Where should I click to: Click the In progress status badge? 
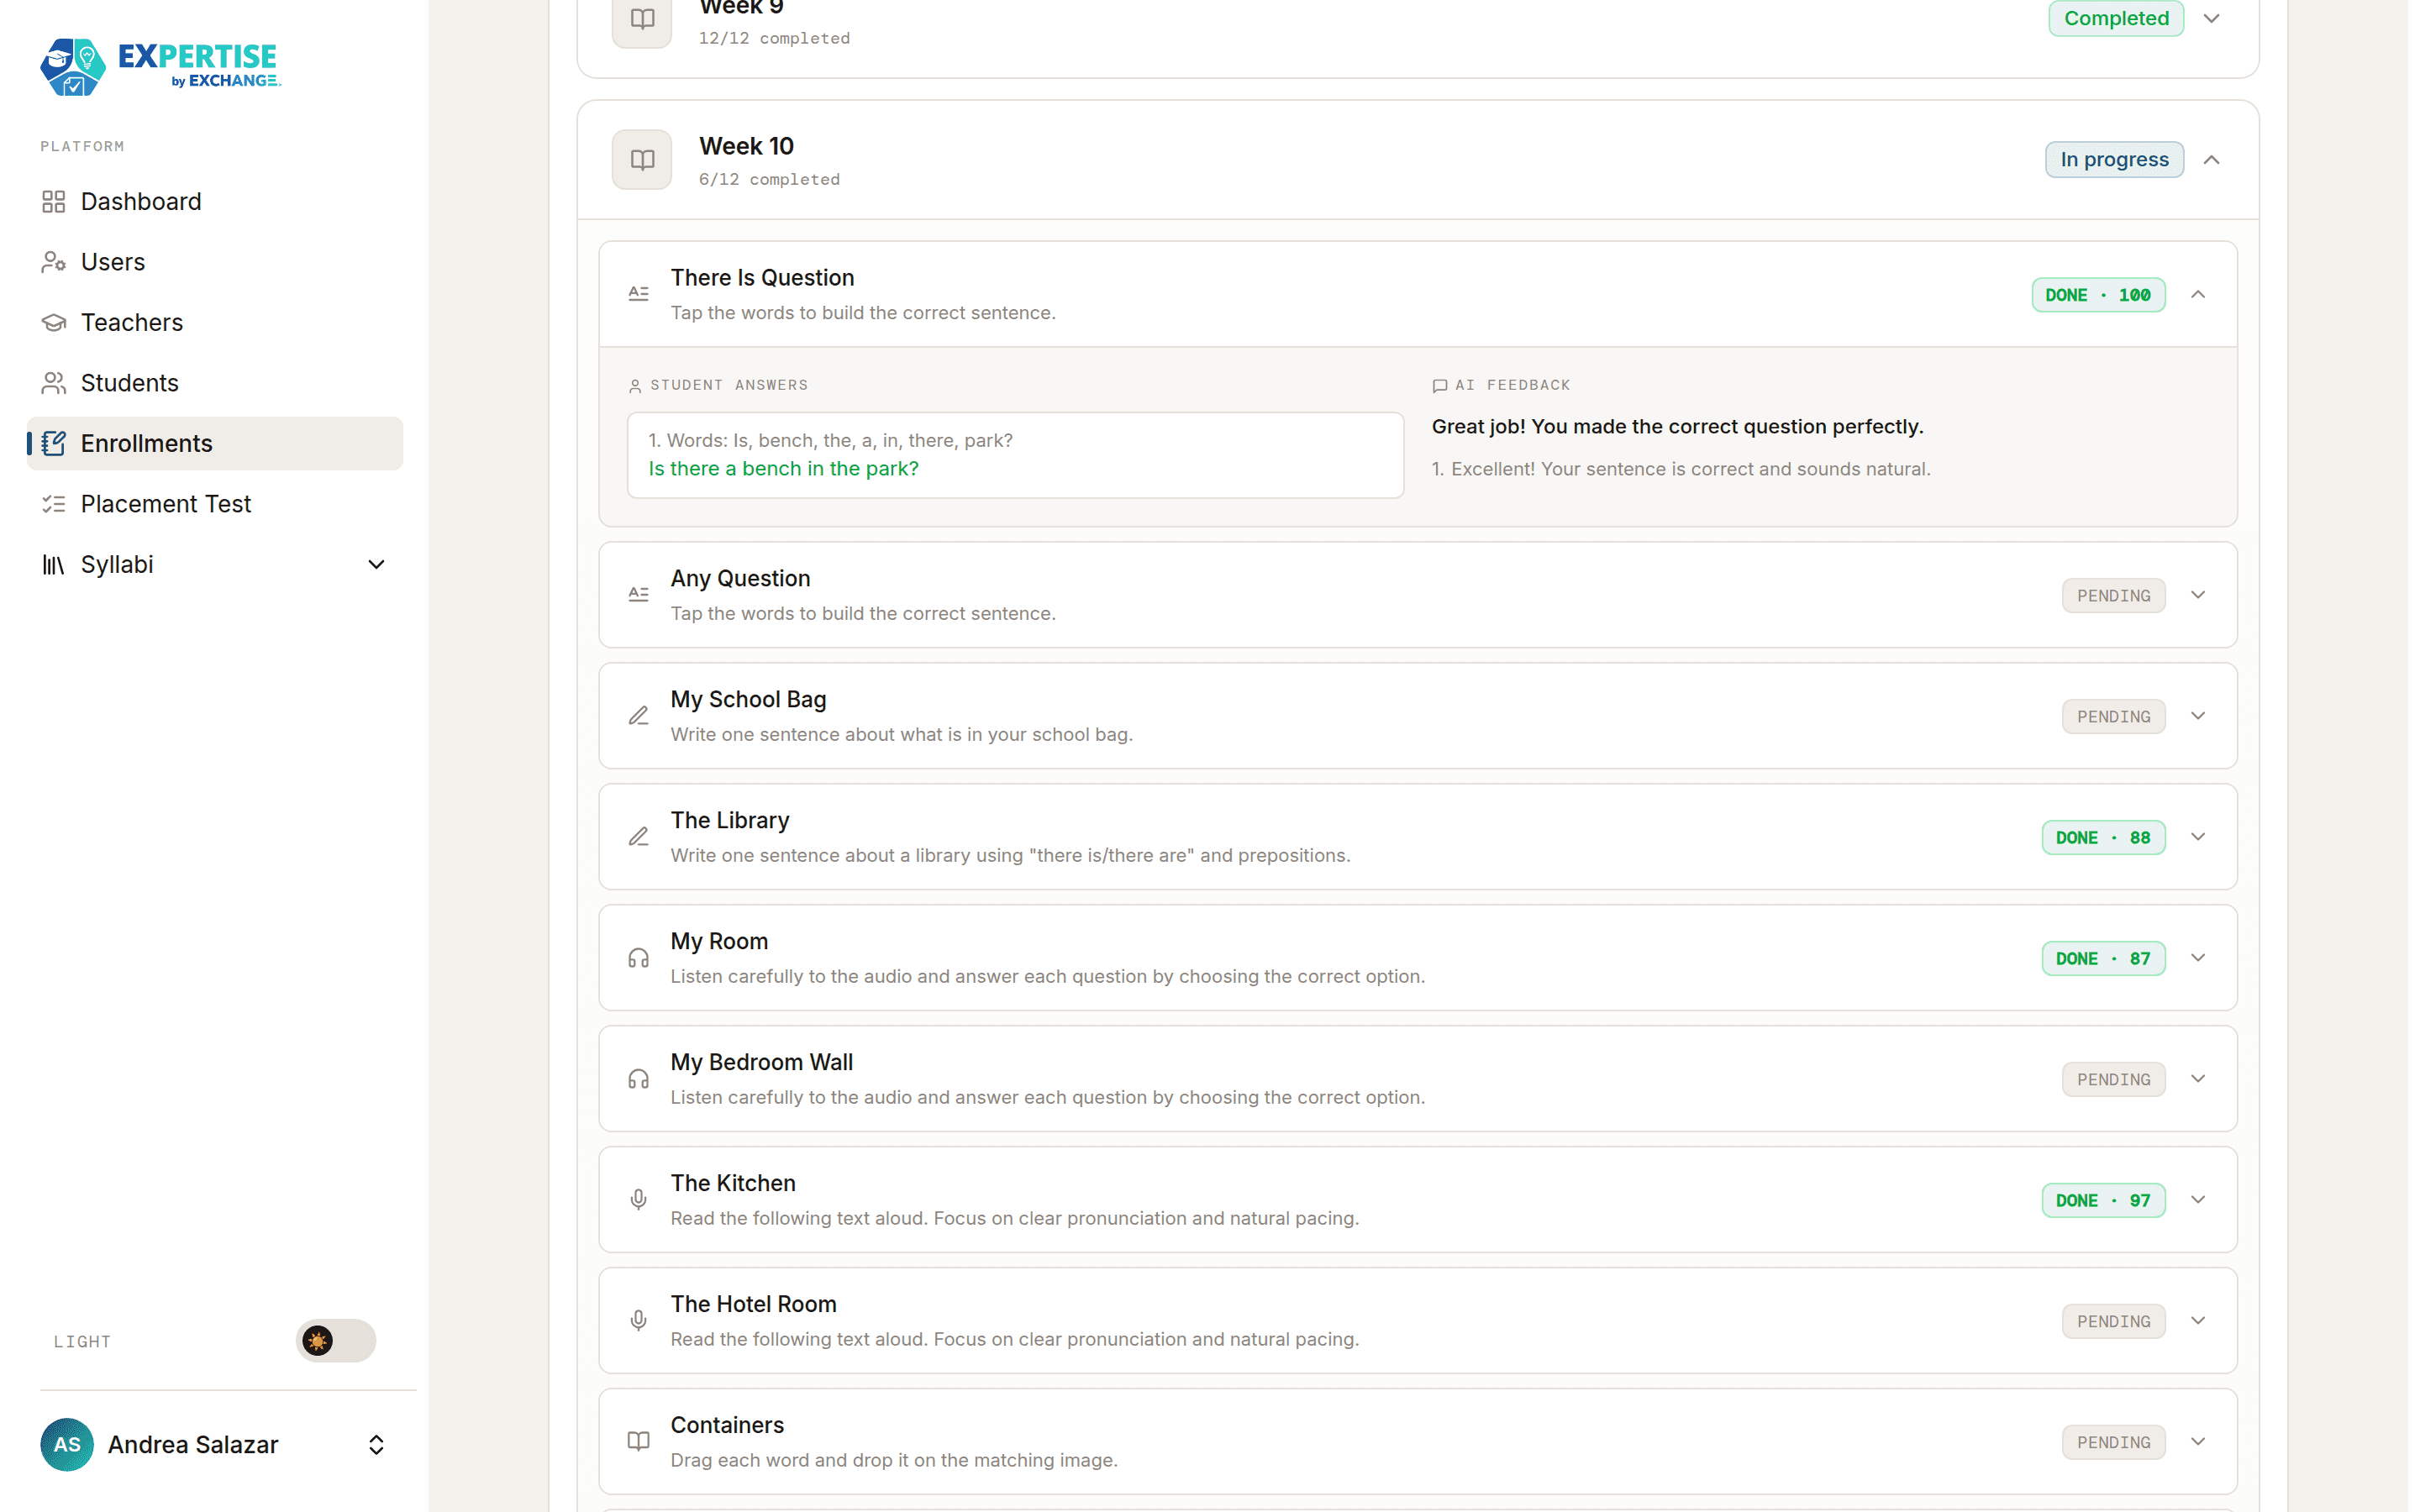(x=2114, y=160)
